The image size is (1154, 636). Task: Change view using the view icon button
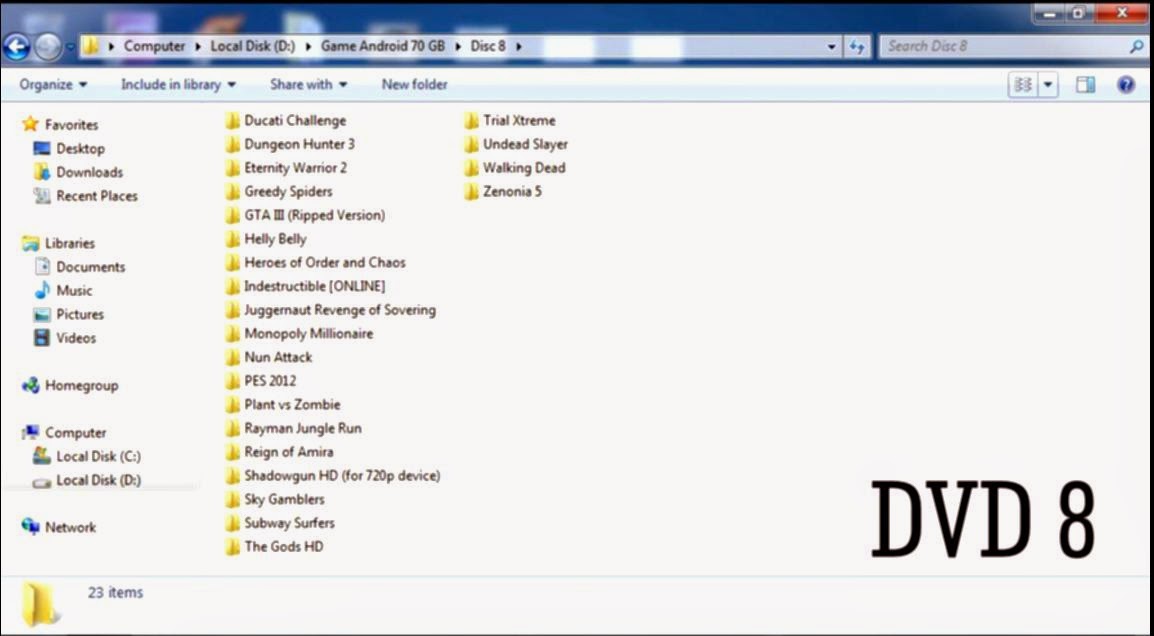pyautogui.click(x=1023, y=85)
